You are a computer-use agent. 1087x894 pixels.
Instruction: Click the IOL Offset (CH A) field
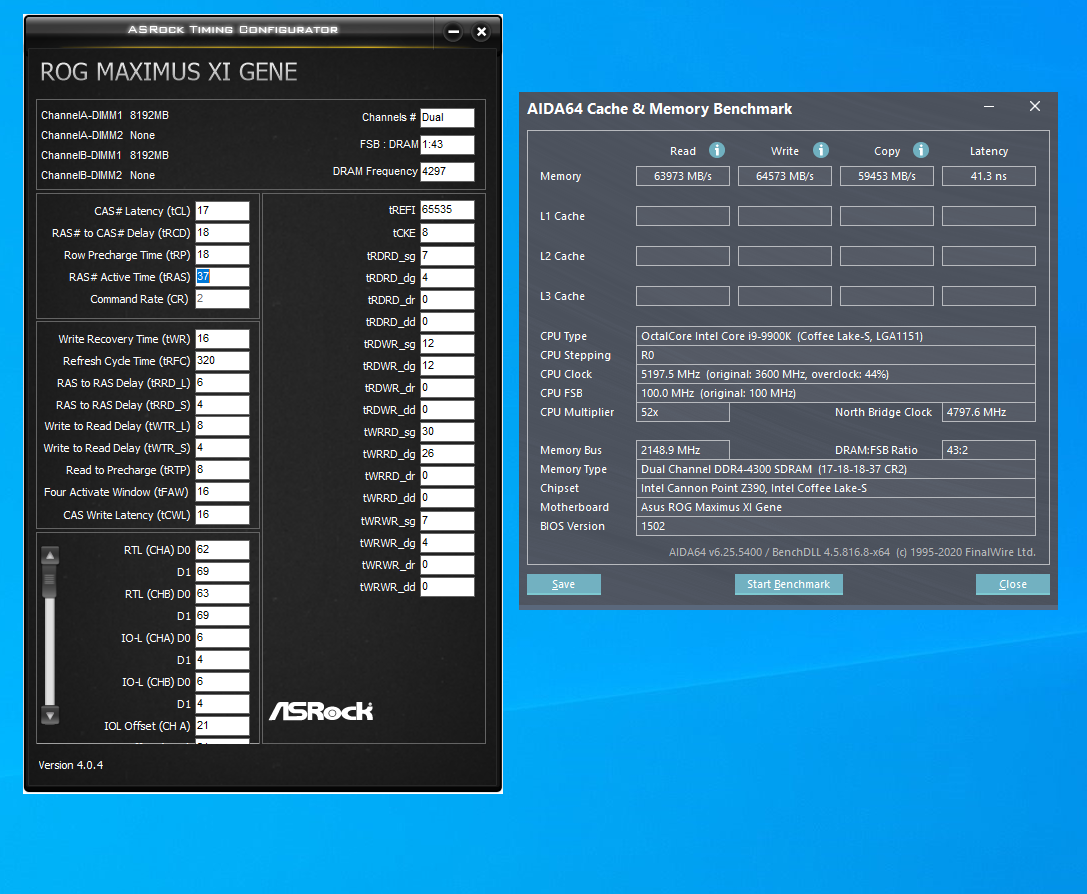click(222, 726)
